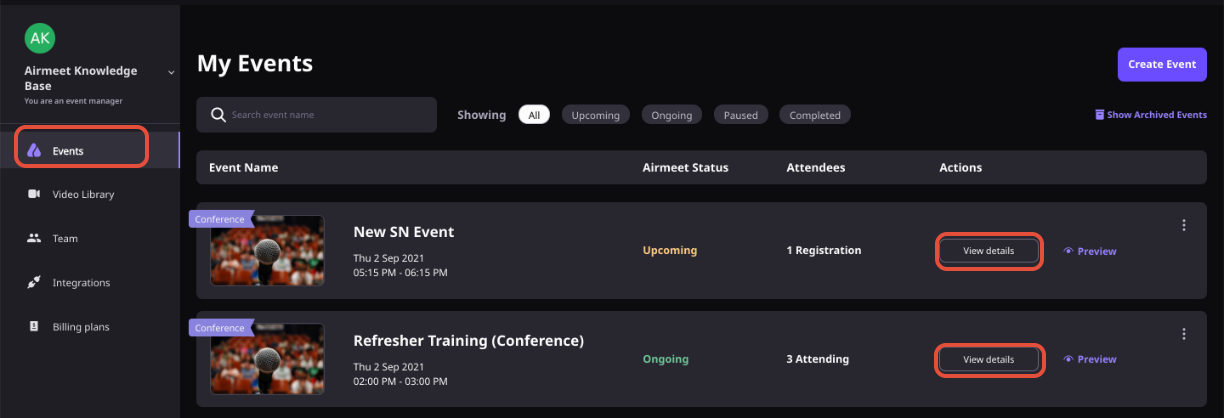Show only Completed events
1224x418 pixels.
(815, 115)
